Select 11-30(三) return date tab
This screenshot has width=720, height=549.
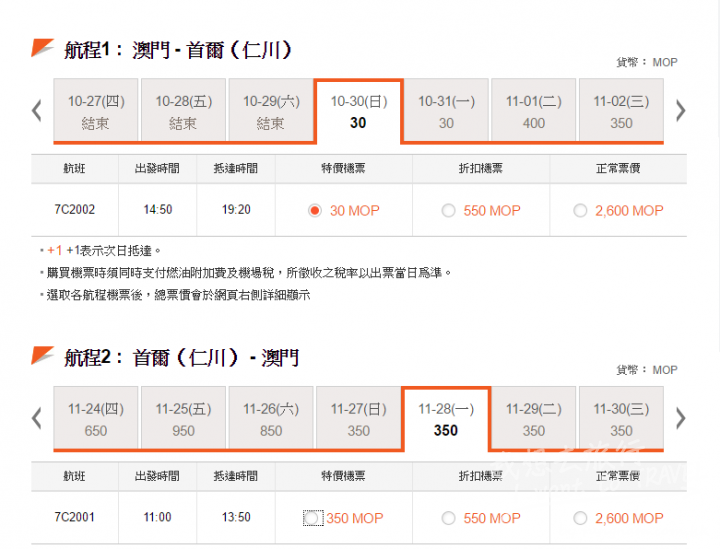click(x=621, y=419)
